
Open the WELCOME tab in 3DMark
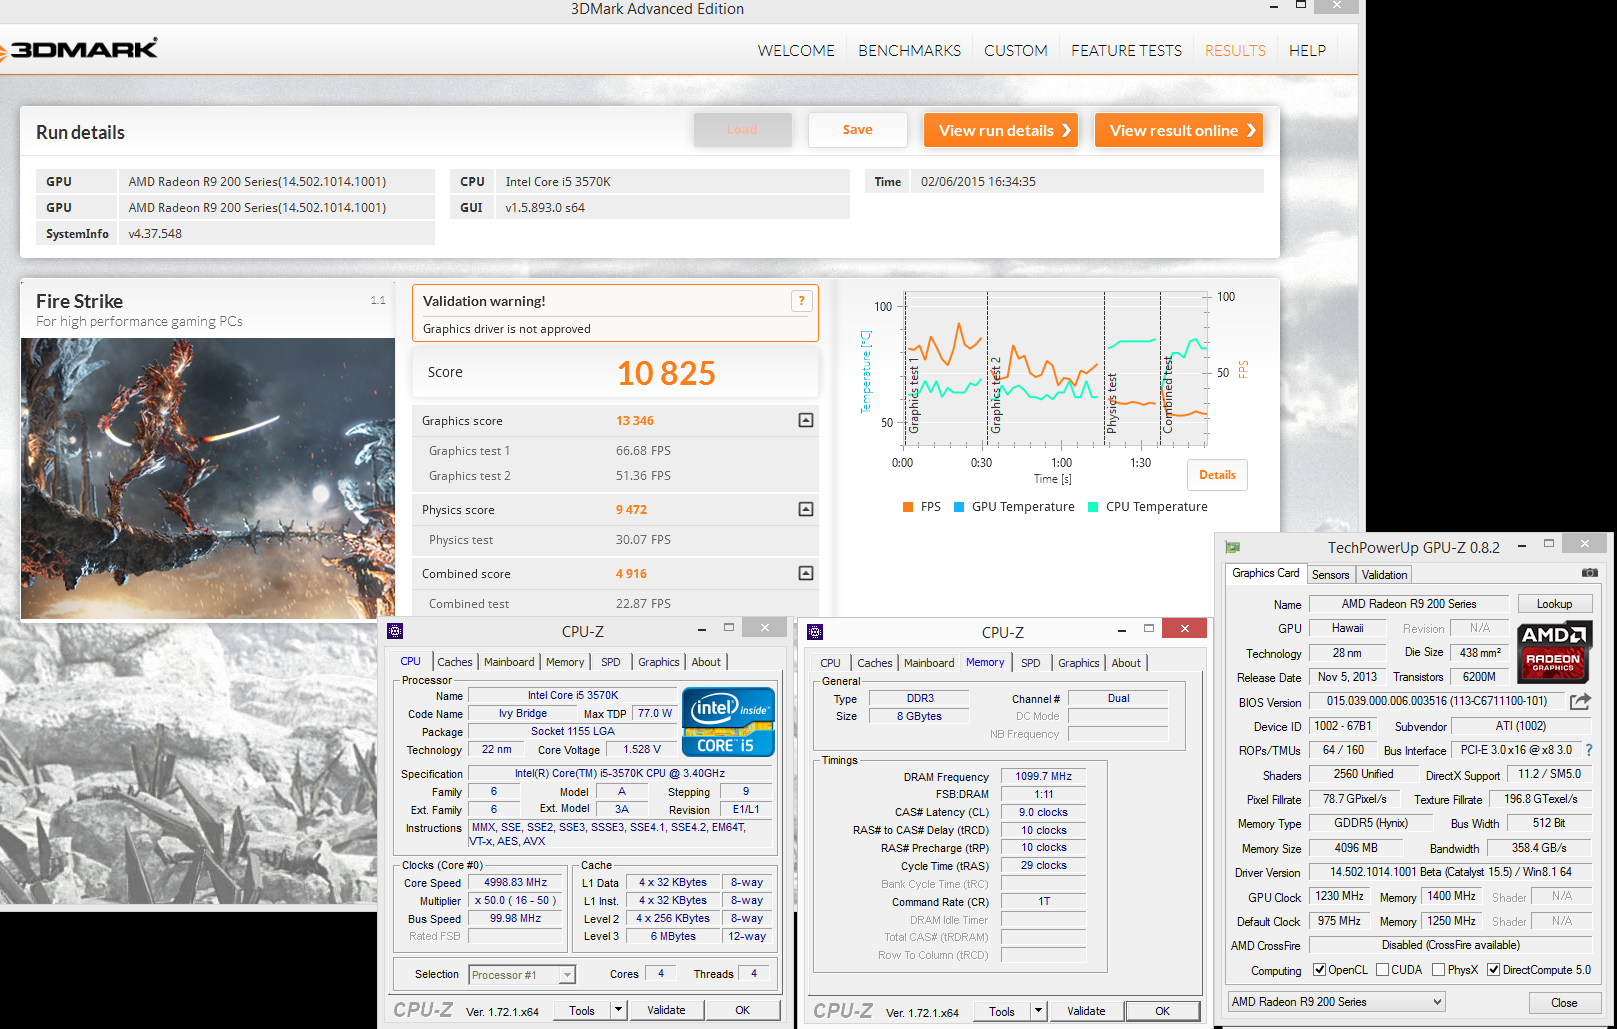coord(796,50)
